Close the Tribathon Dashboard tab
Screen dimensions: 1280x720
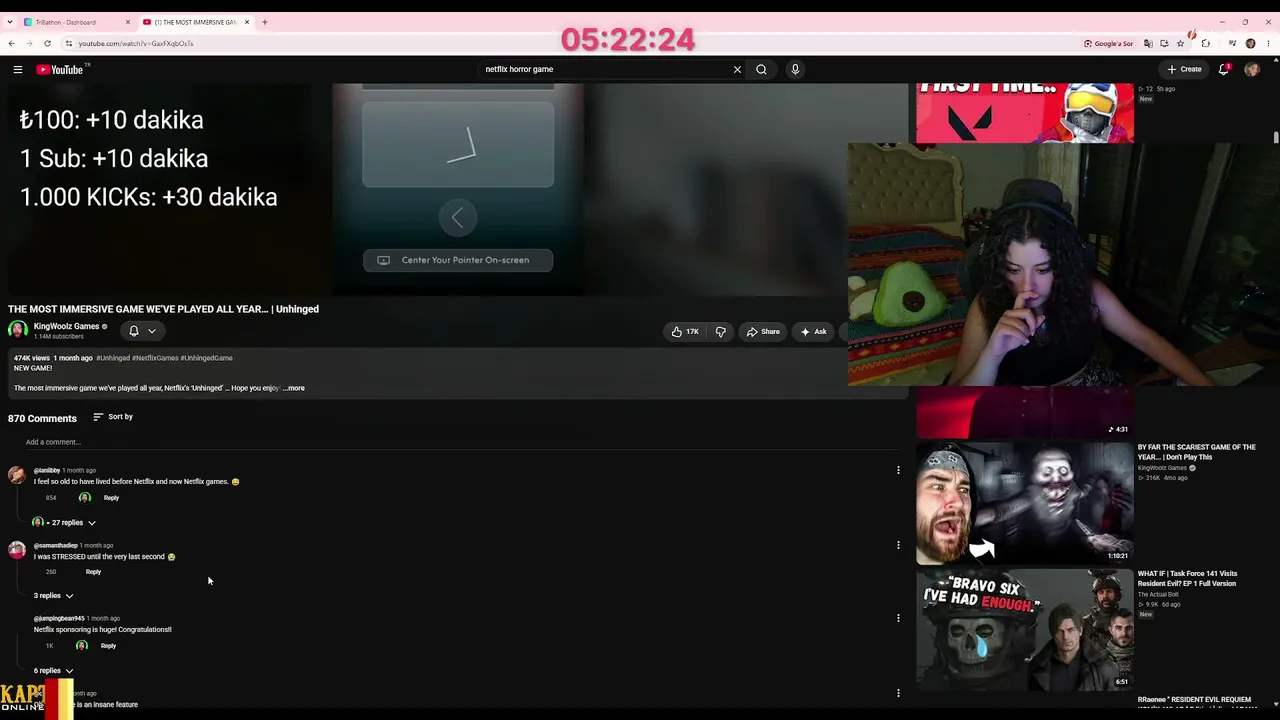[x=128, y=22]
